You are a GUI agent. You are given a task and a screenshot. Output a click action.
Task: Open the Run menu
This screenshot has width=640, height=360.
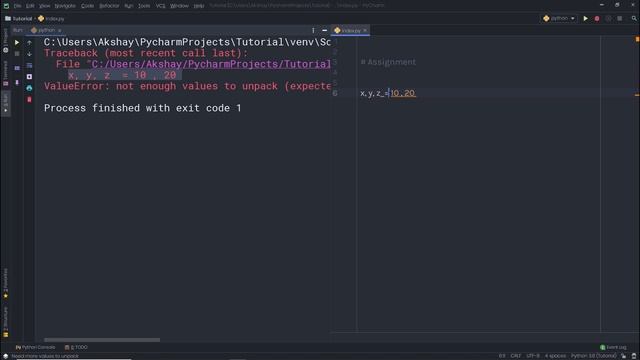pos(129,6)
